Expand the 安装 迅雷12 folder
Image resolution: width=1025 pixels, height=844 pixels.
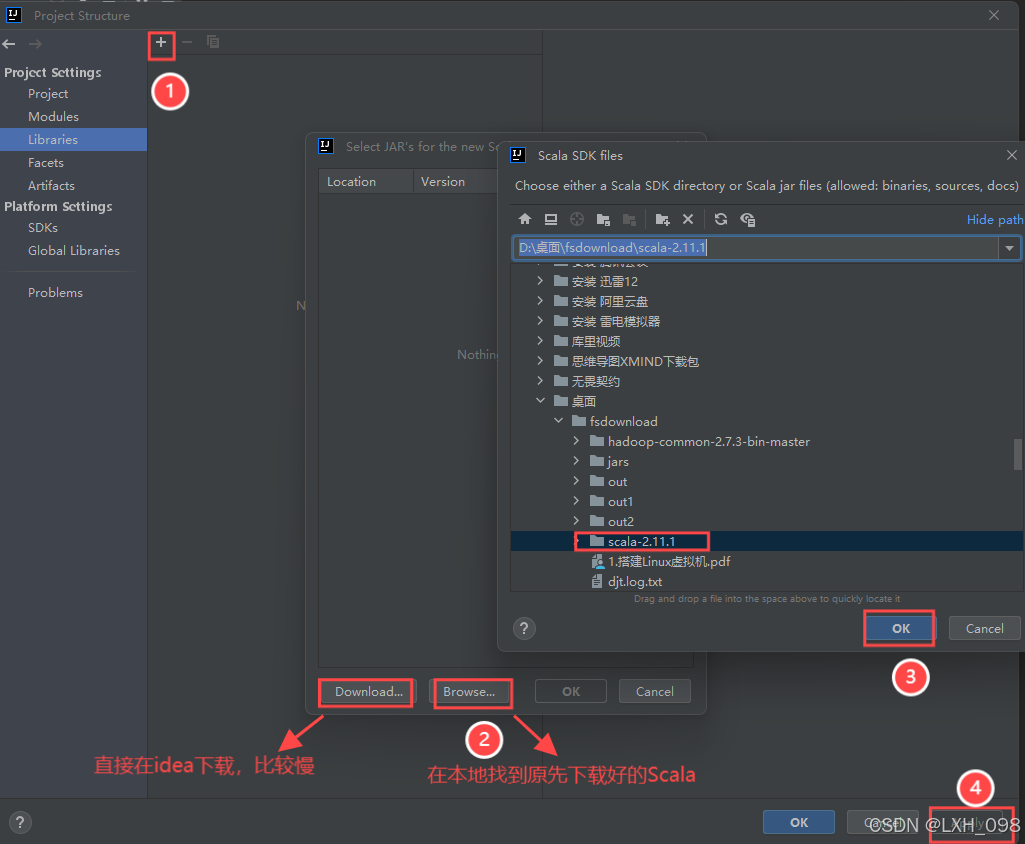540,281
